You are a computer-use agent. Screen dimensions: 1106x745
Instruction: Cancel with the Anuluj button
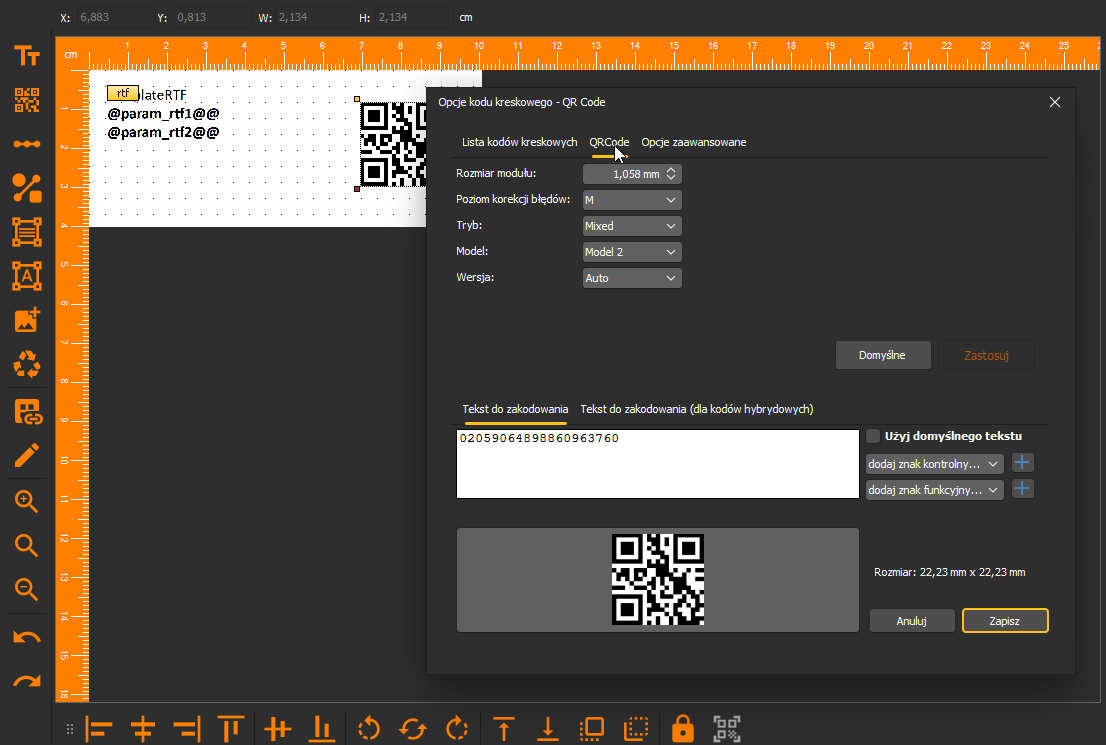pos(911,621)
